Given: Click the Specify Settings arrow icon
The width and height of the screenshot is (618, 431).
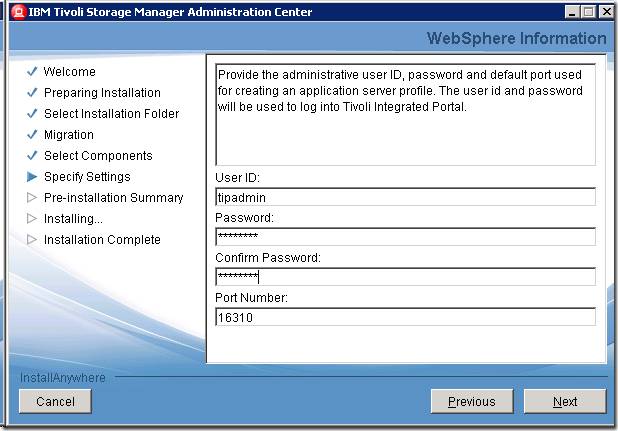Looking at the screenshot, I should [32, 177].
